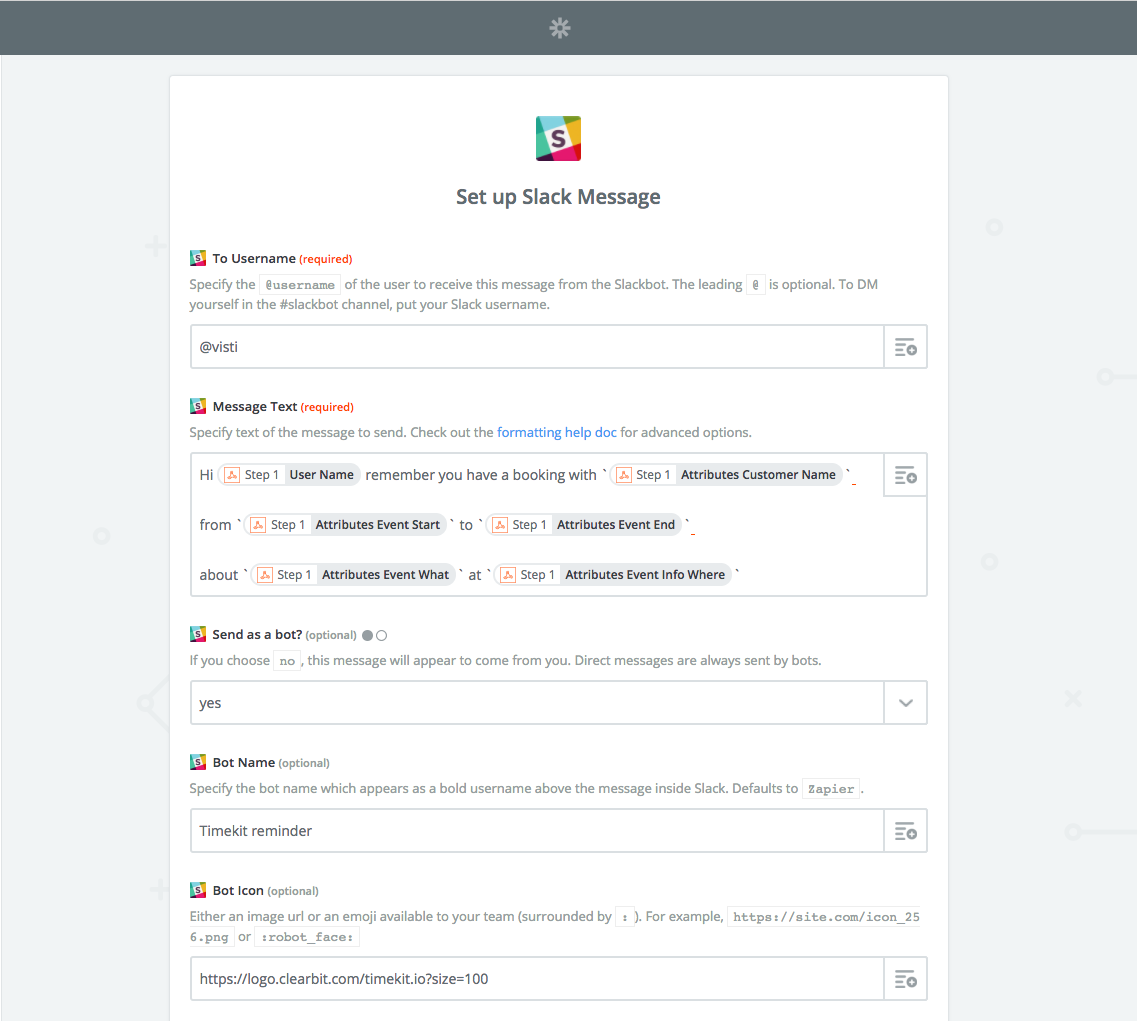Click the @visti username input field
Image resolution: width=1137 pixels, height=1021 pixels.
[x=537, y=347]
